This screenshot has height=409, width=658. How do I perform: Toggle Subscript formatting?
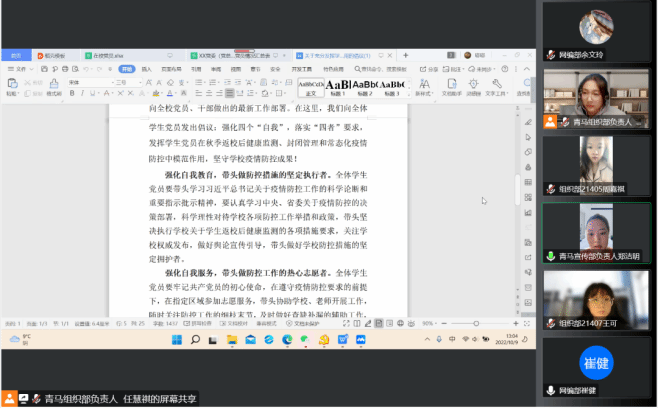click(x=131, y=93)
